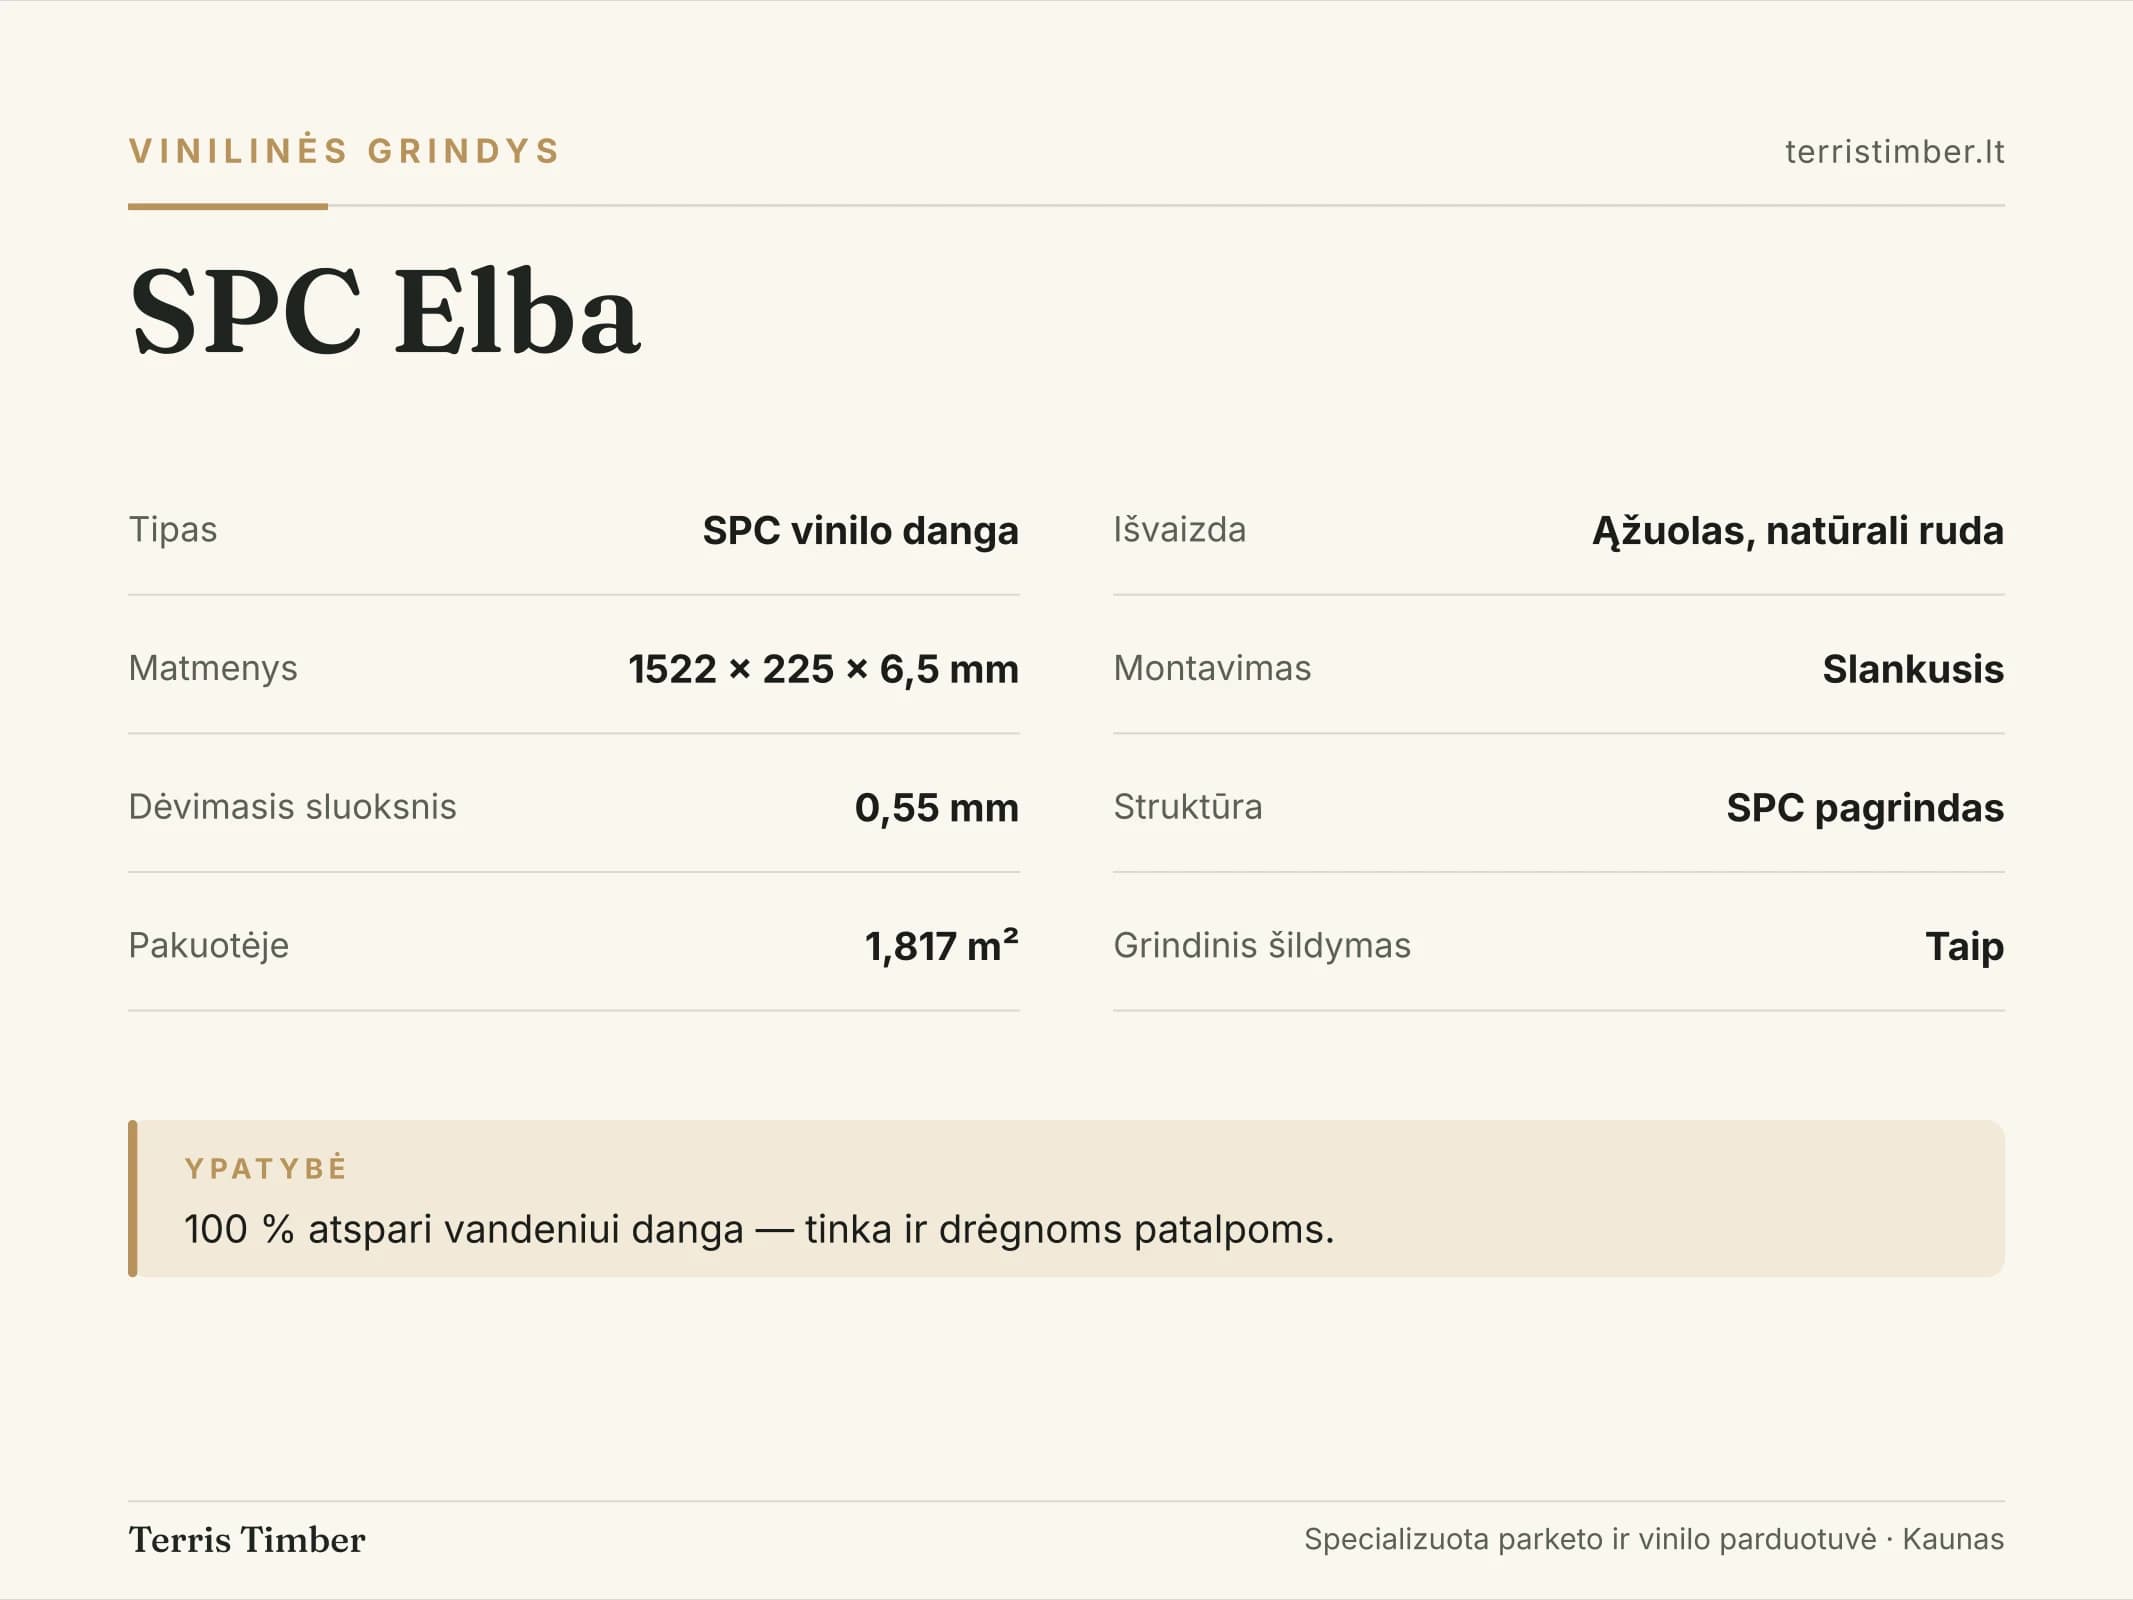Click the Terris Timber footer logo
This screenshot has height=1600, width=2133.
click(247, 1539)
